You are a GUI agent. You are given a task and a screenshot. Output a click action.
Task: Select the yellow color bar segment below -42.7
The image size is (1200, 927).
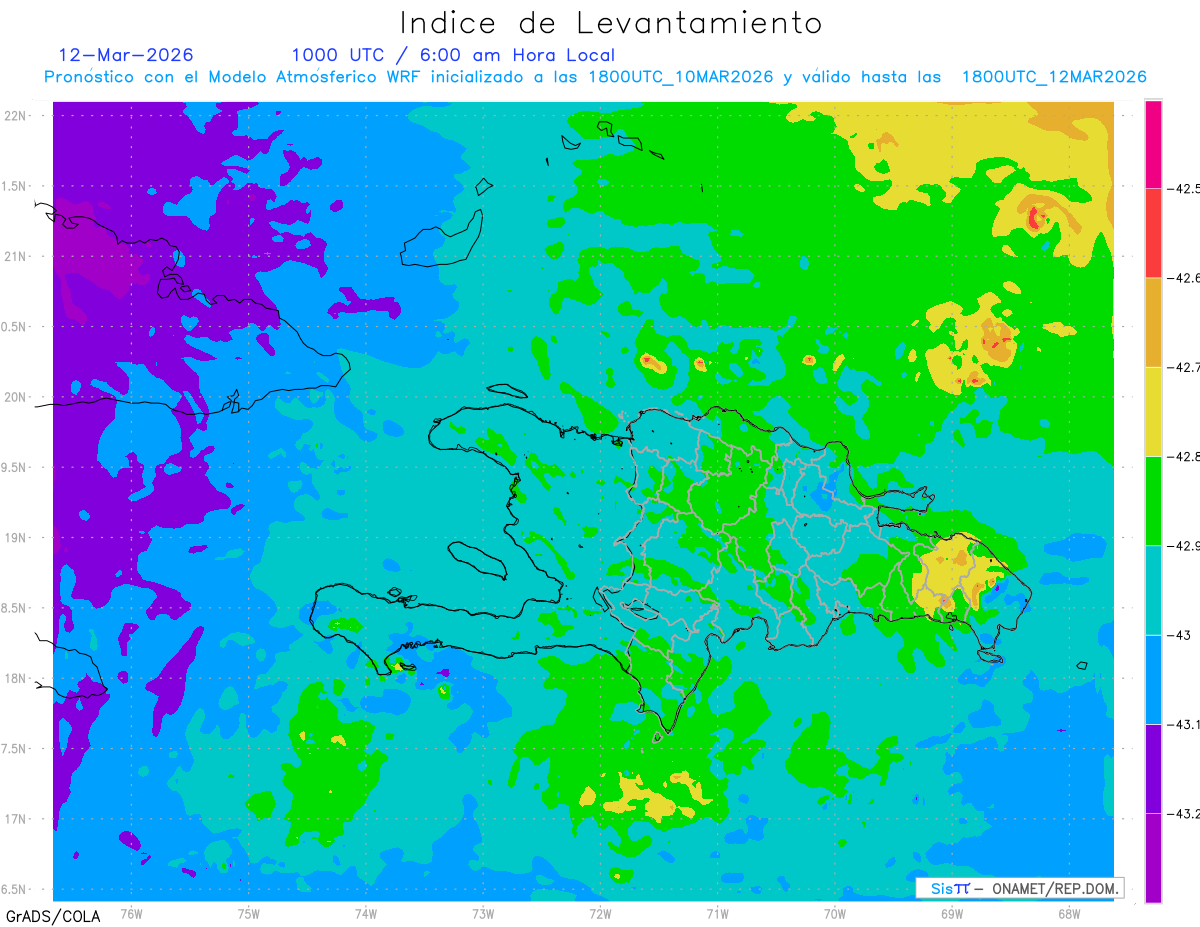[x=1153, y=411]
